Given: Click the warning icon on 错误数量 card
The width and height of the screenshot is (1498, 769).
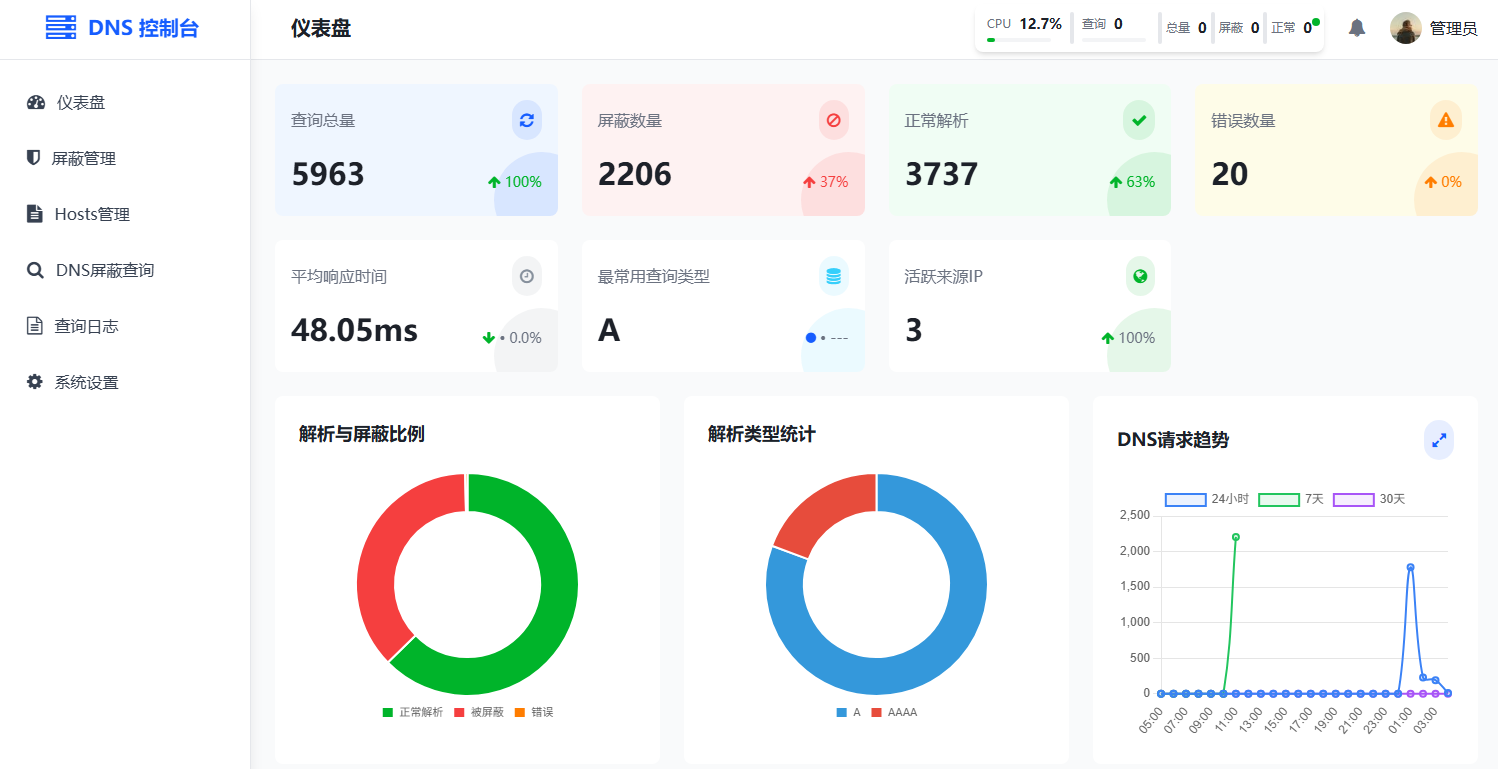Looking at the screenshot, I should coord(1445,119).
